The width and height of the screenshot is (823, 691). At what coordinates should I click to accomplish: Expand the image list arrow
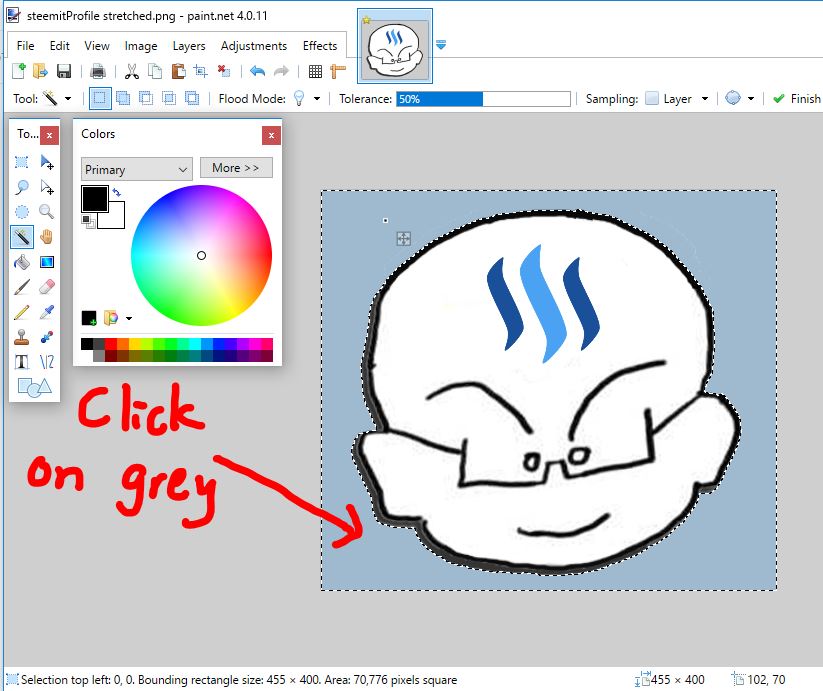tap(441, 45)
